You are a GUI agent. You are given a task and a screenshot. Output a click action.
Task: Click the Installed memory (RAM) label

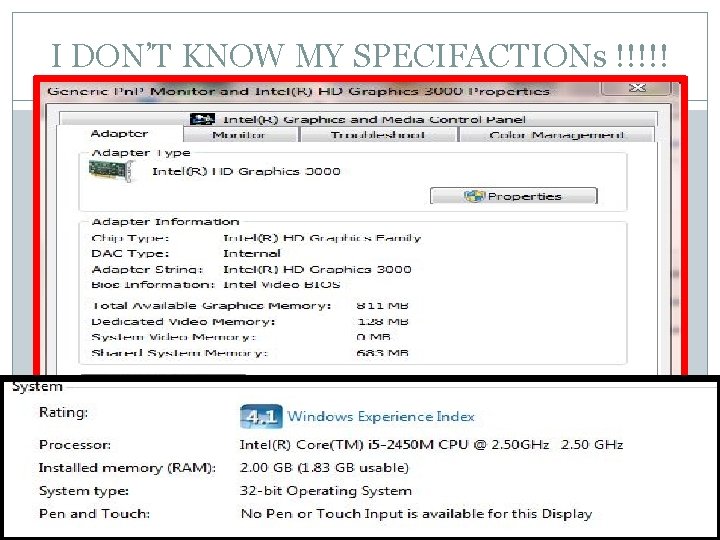(x=127, y=468)
